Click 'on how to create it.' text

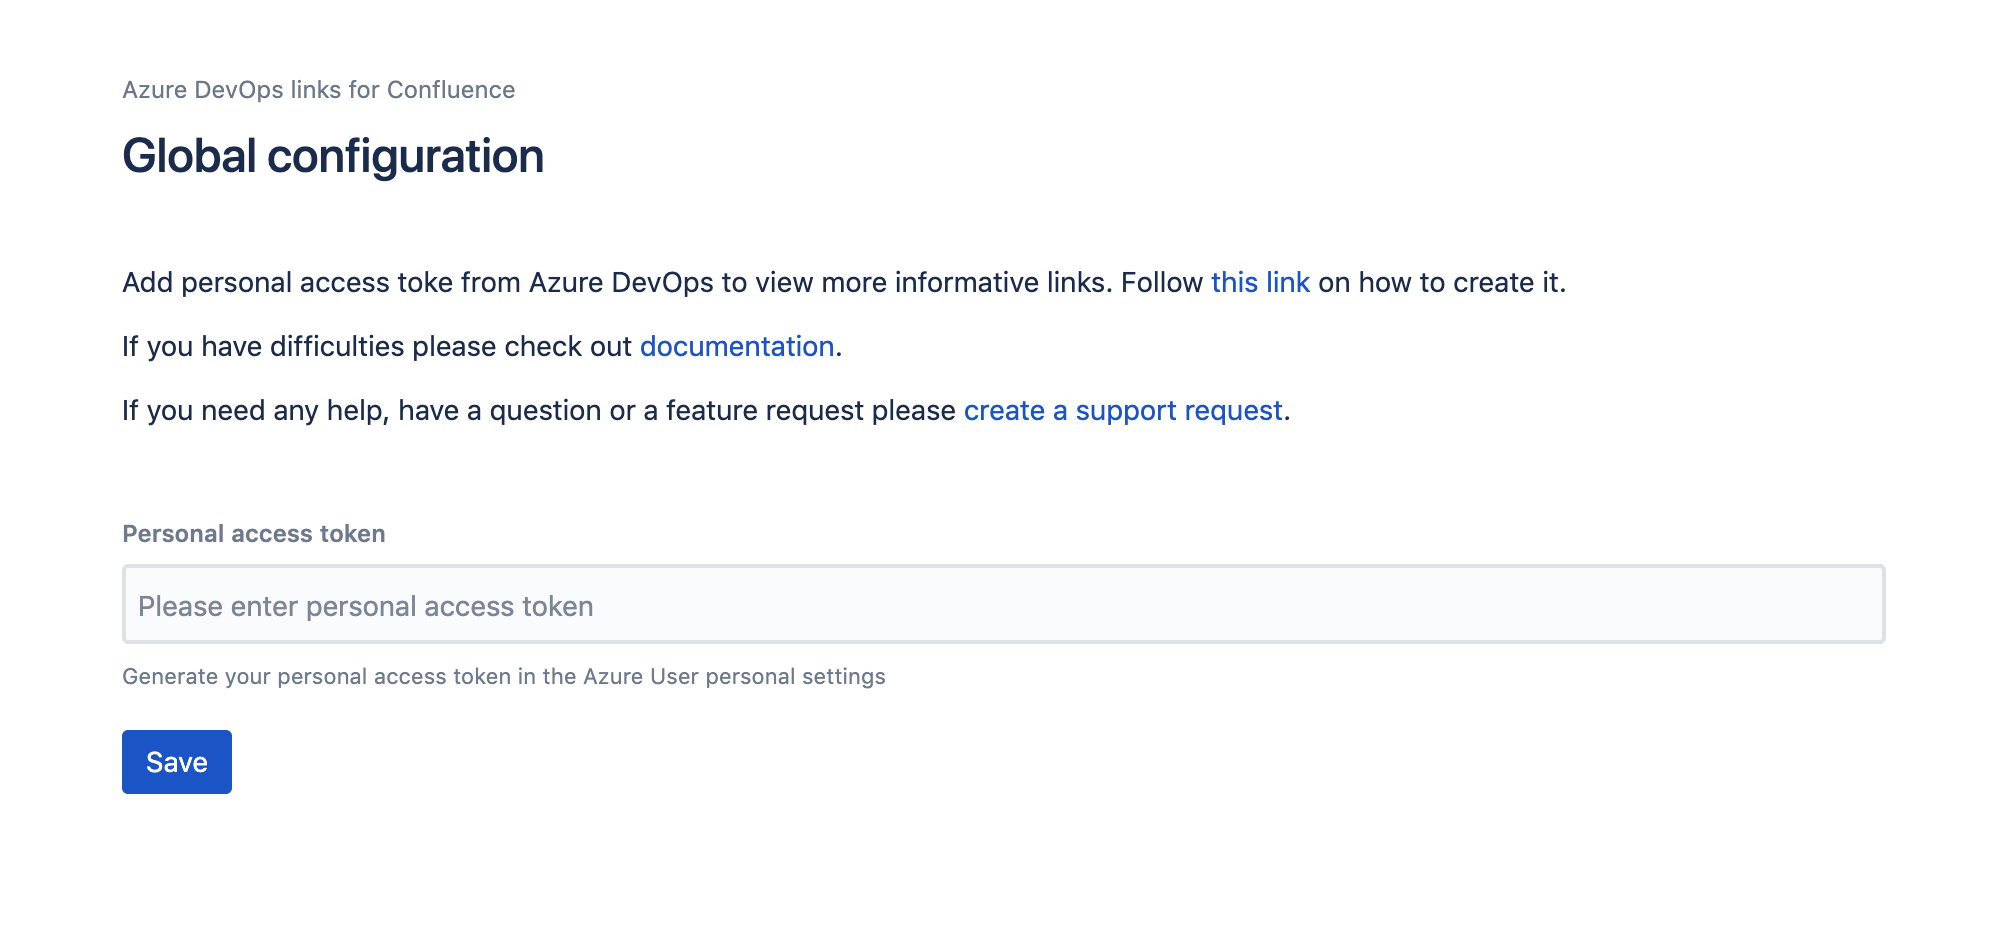click(1440, 283)
